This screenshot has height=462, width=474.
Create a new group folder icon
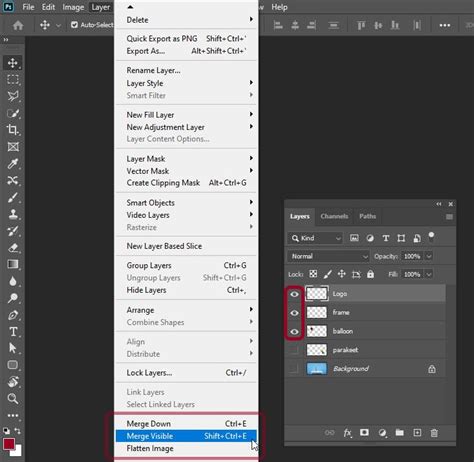pos(399,433)
